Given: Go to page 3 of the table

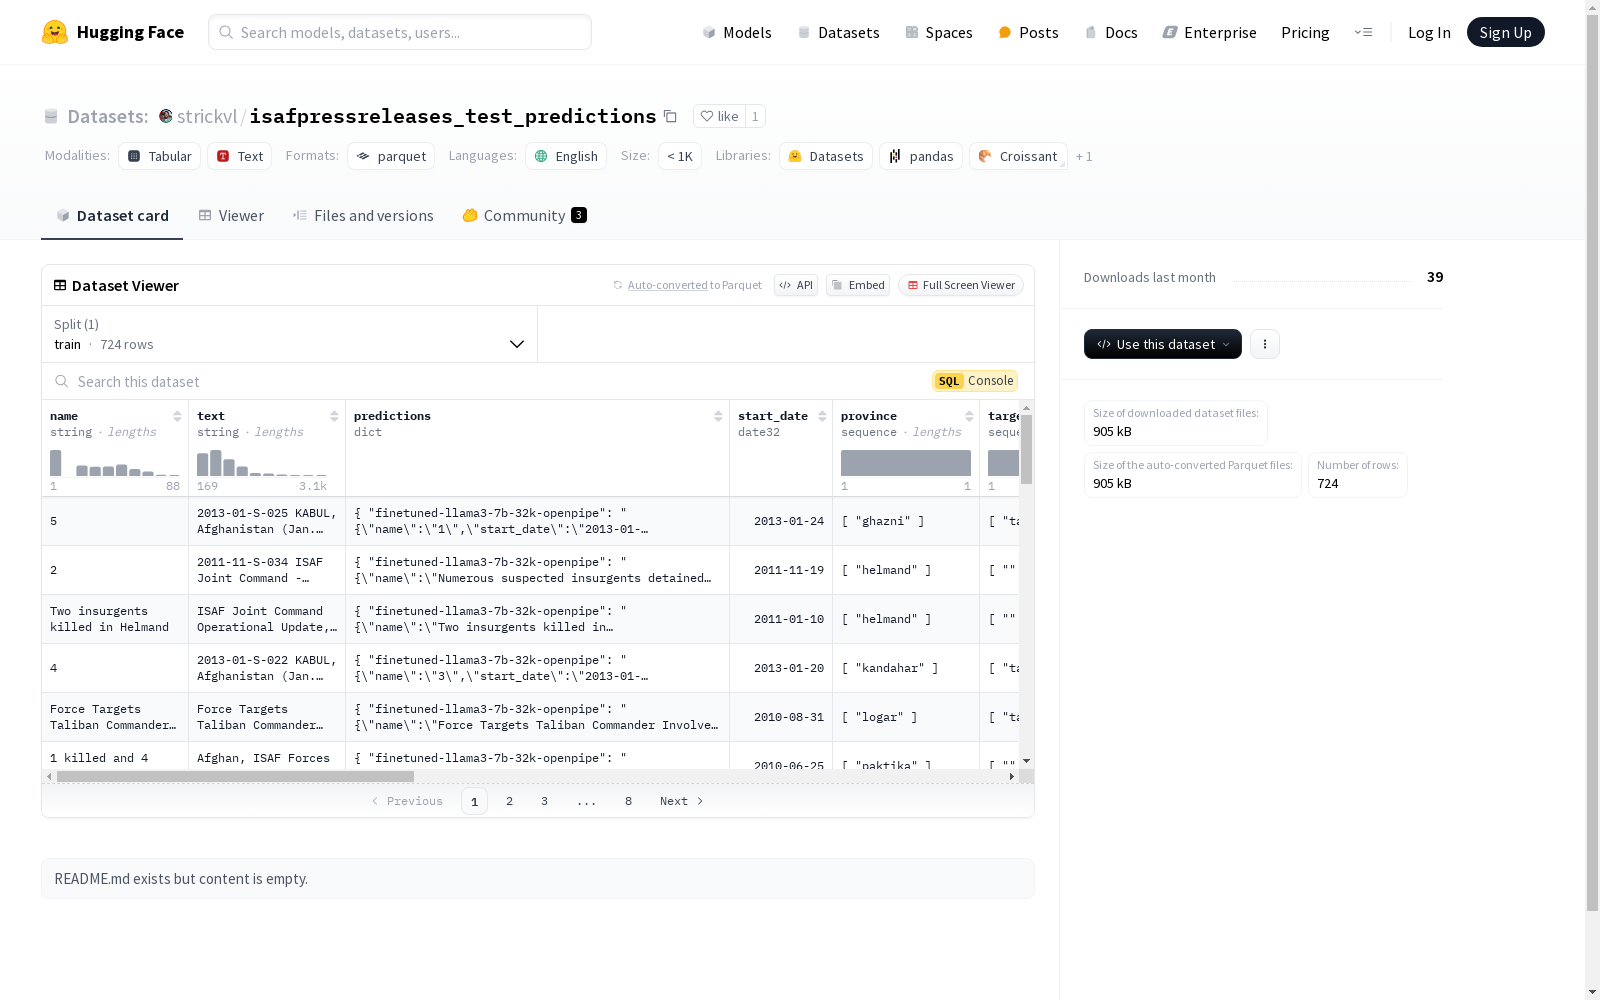Looking at the screenshot, I should pos(544,801).
